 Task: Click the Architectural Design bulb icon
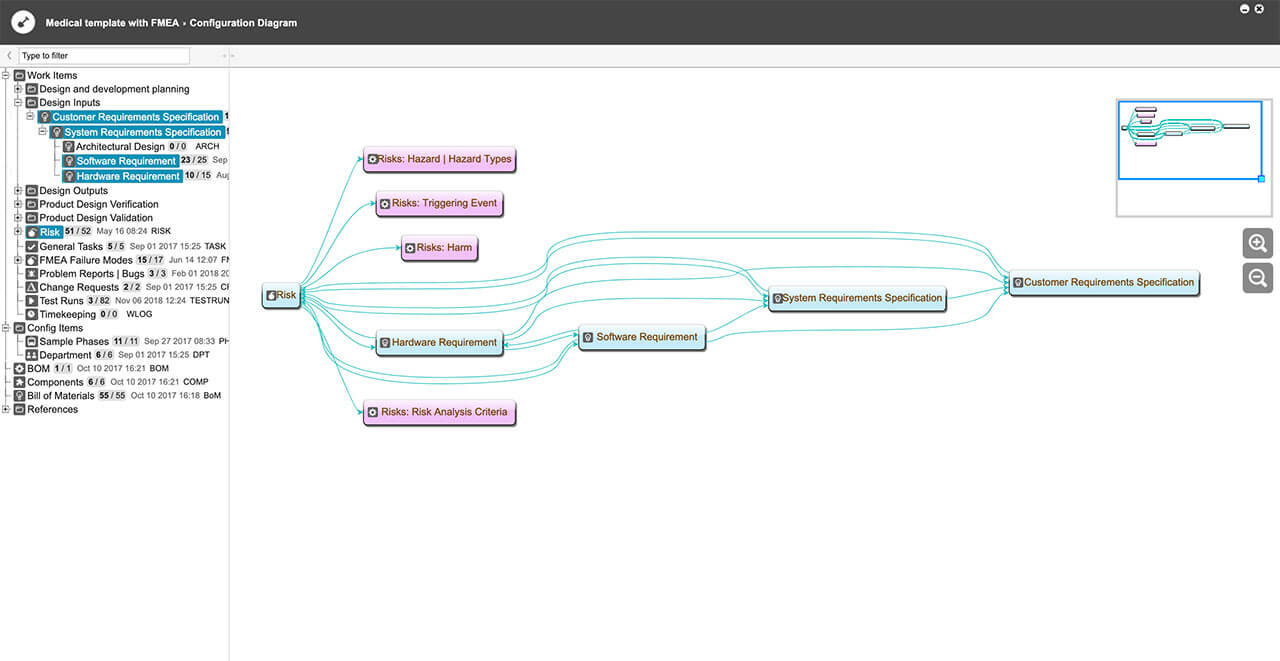tap(69, 146)
